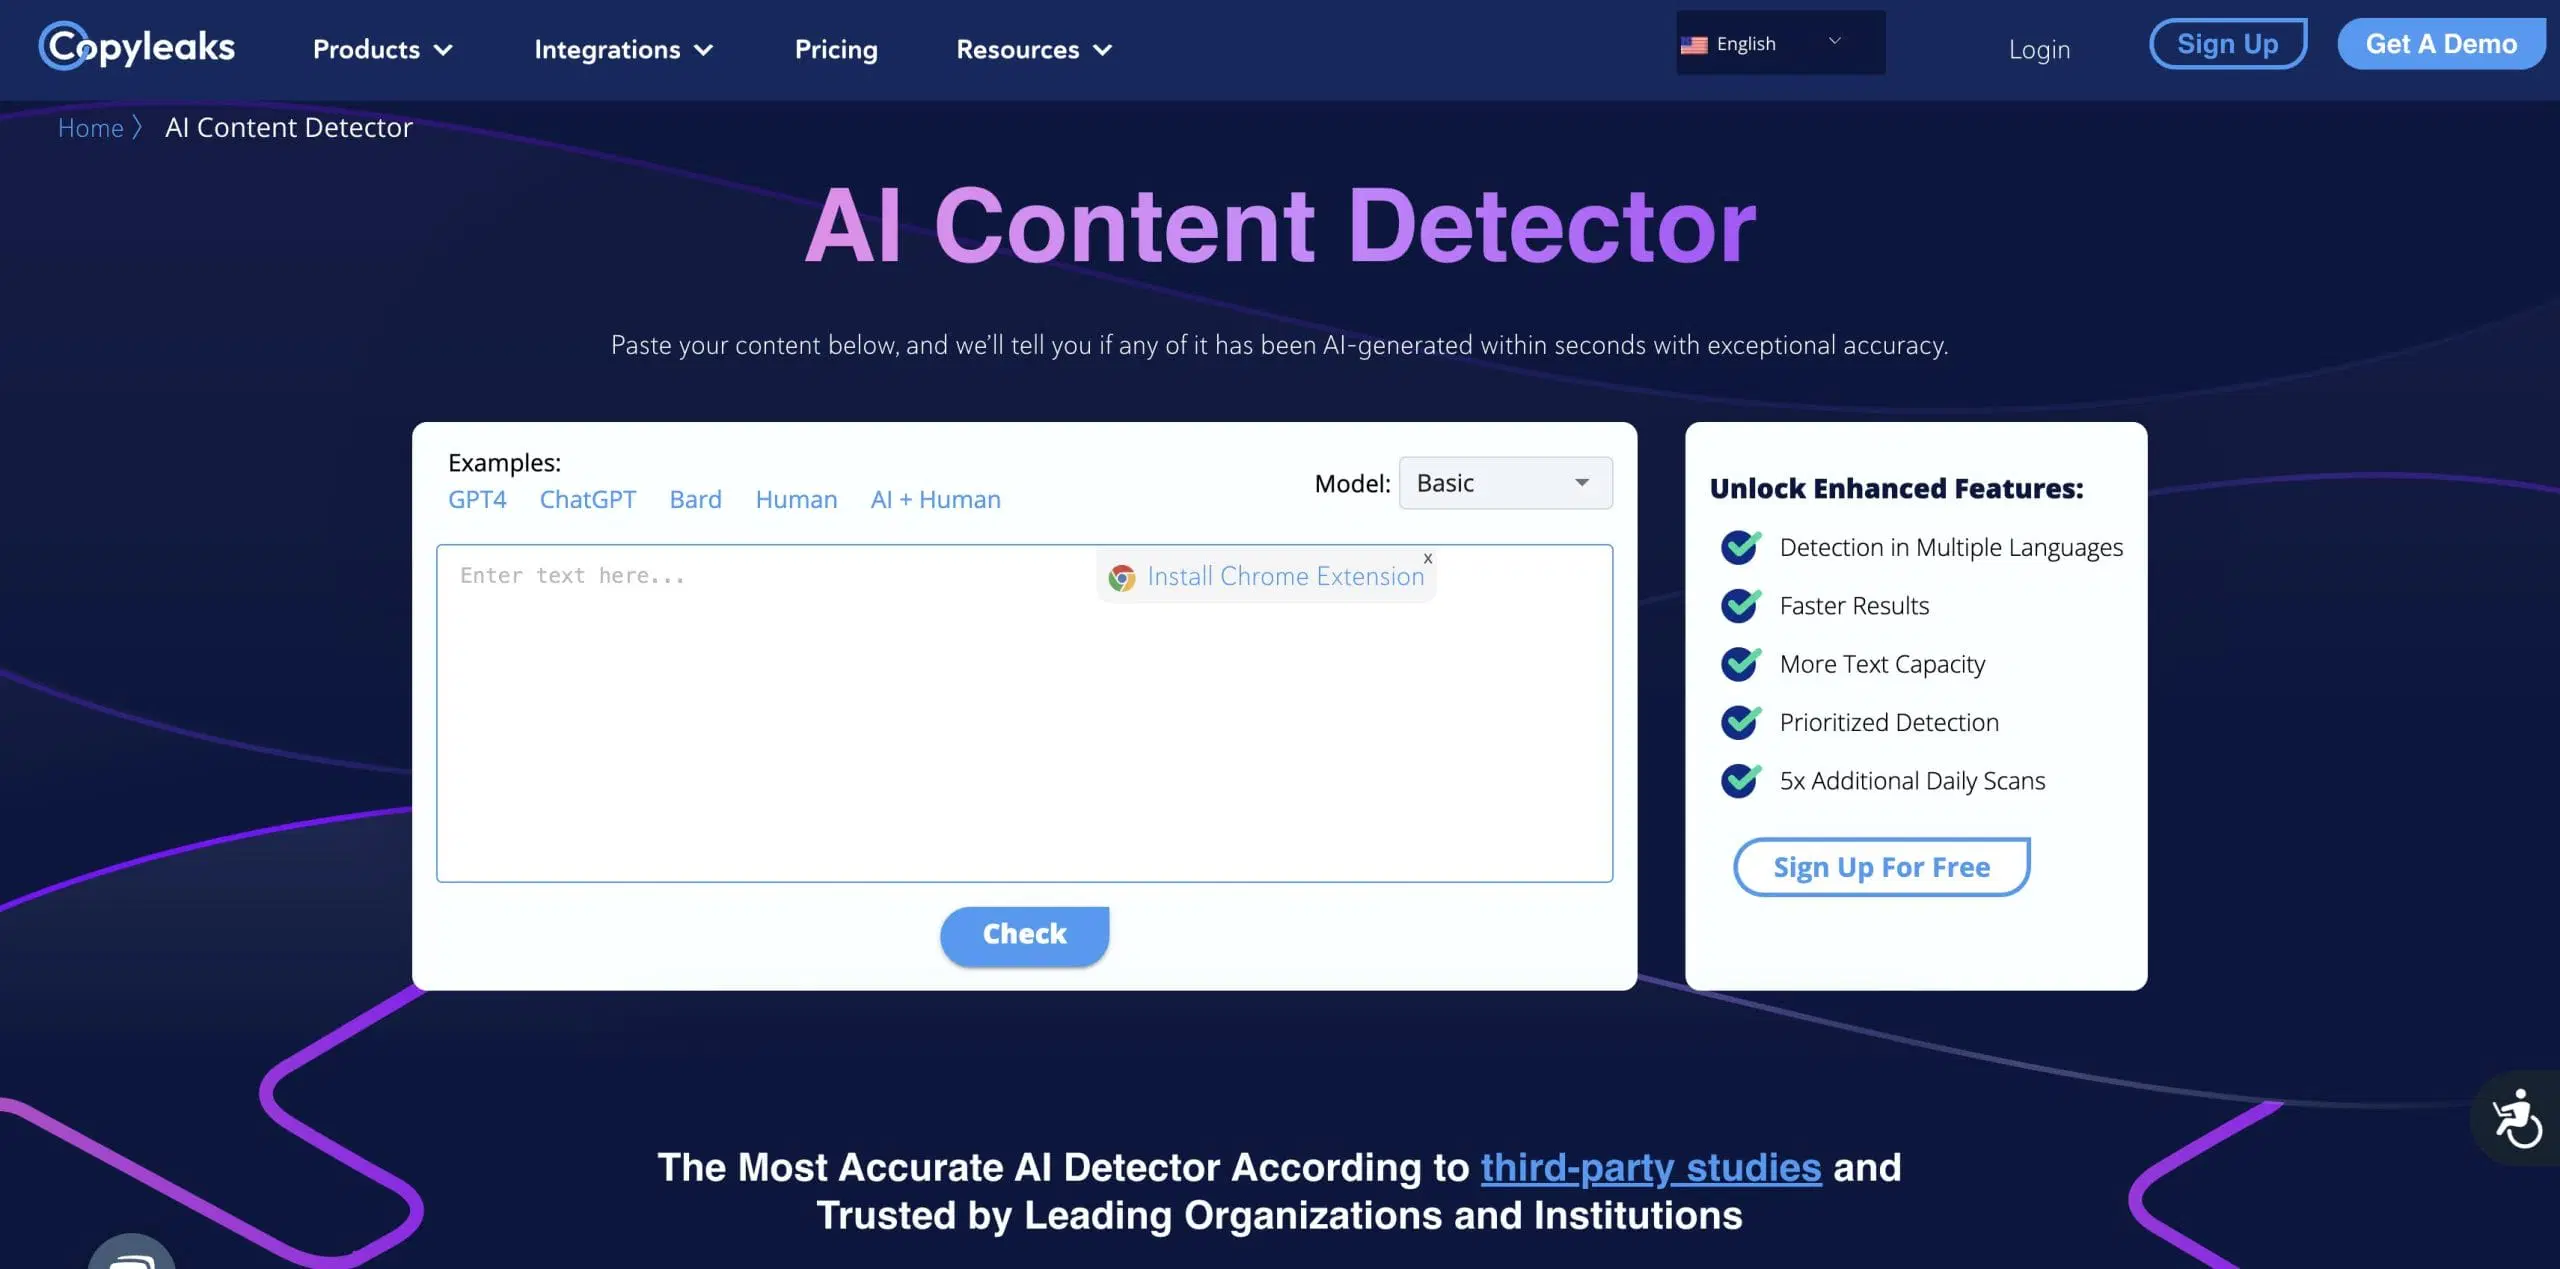Viewport: 2560px width, 1269px height.
Task: Open the Model Basic dropdown
Action: point(1505,483)
